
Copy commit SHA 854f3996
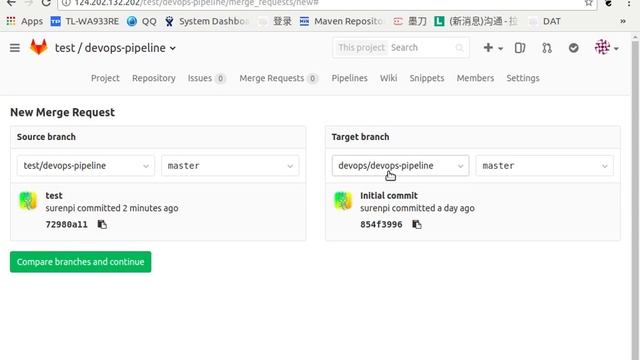tap(417, 224)
